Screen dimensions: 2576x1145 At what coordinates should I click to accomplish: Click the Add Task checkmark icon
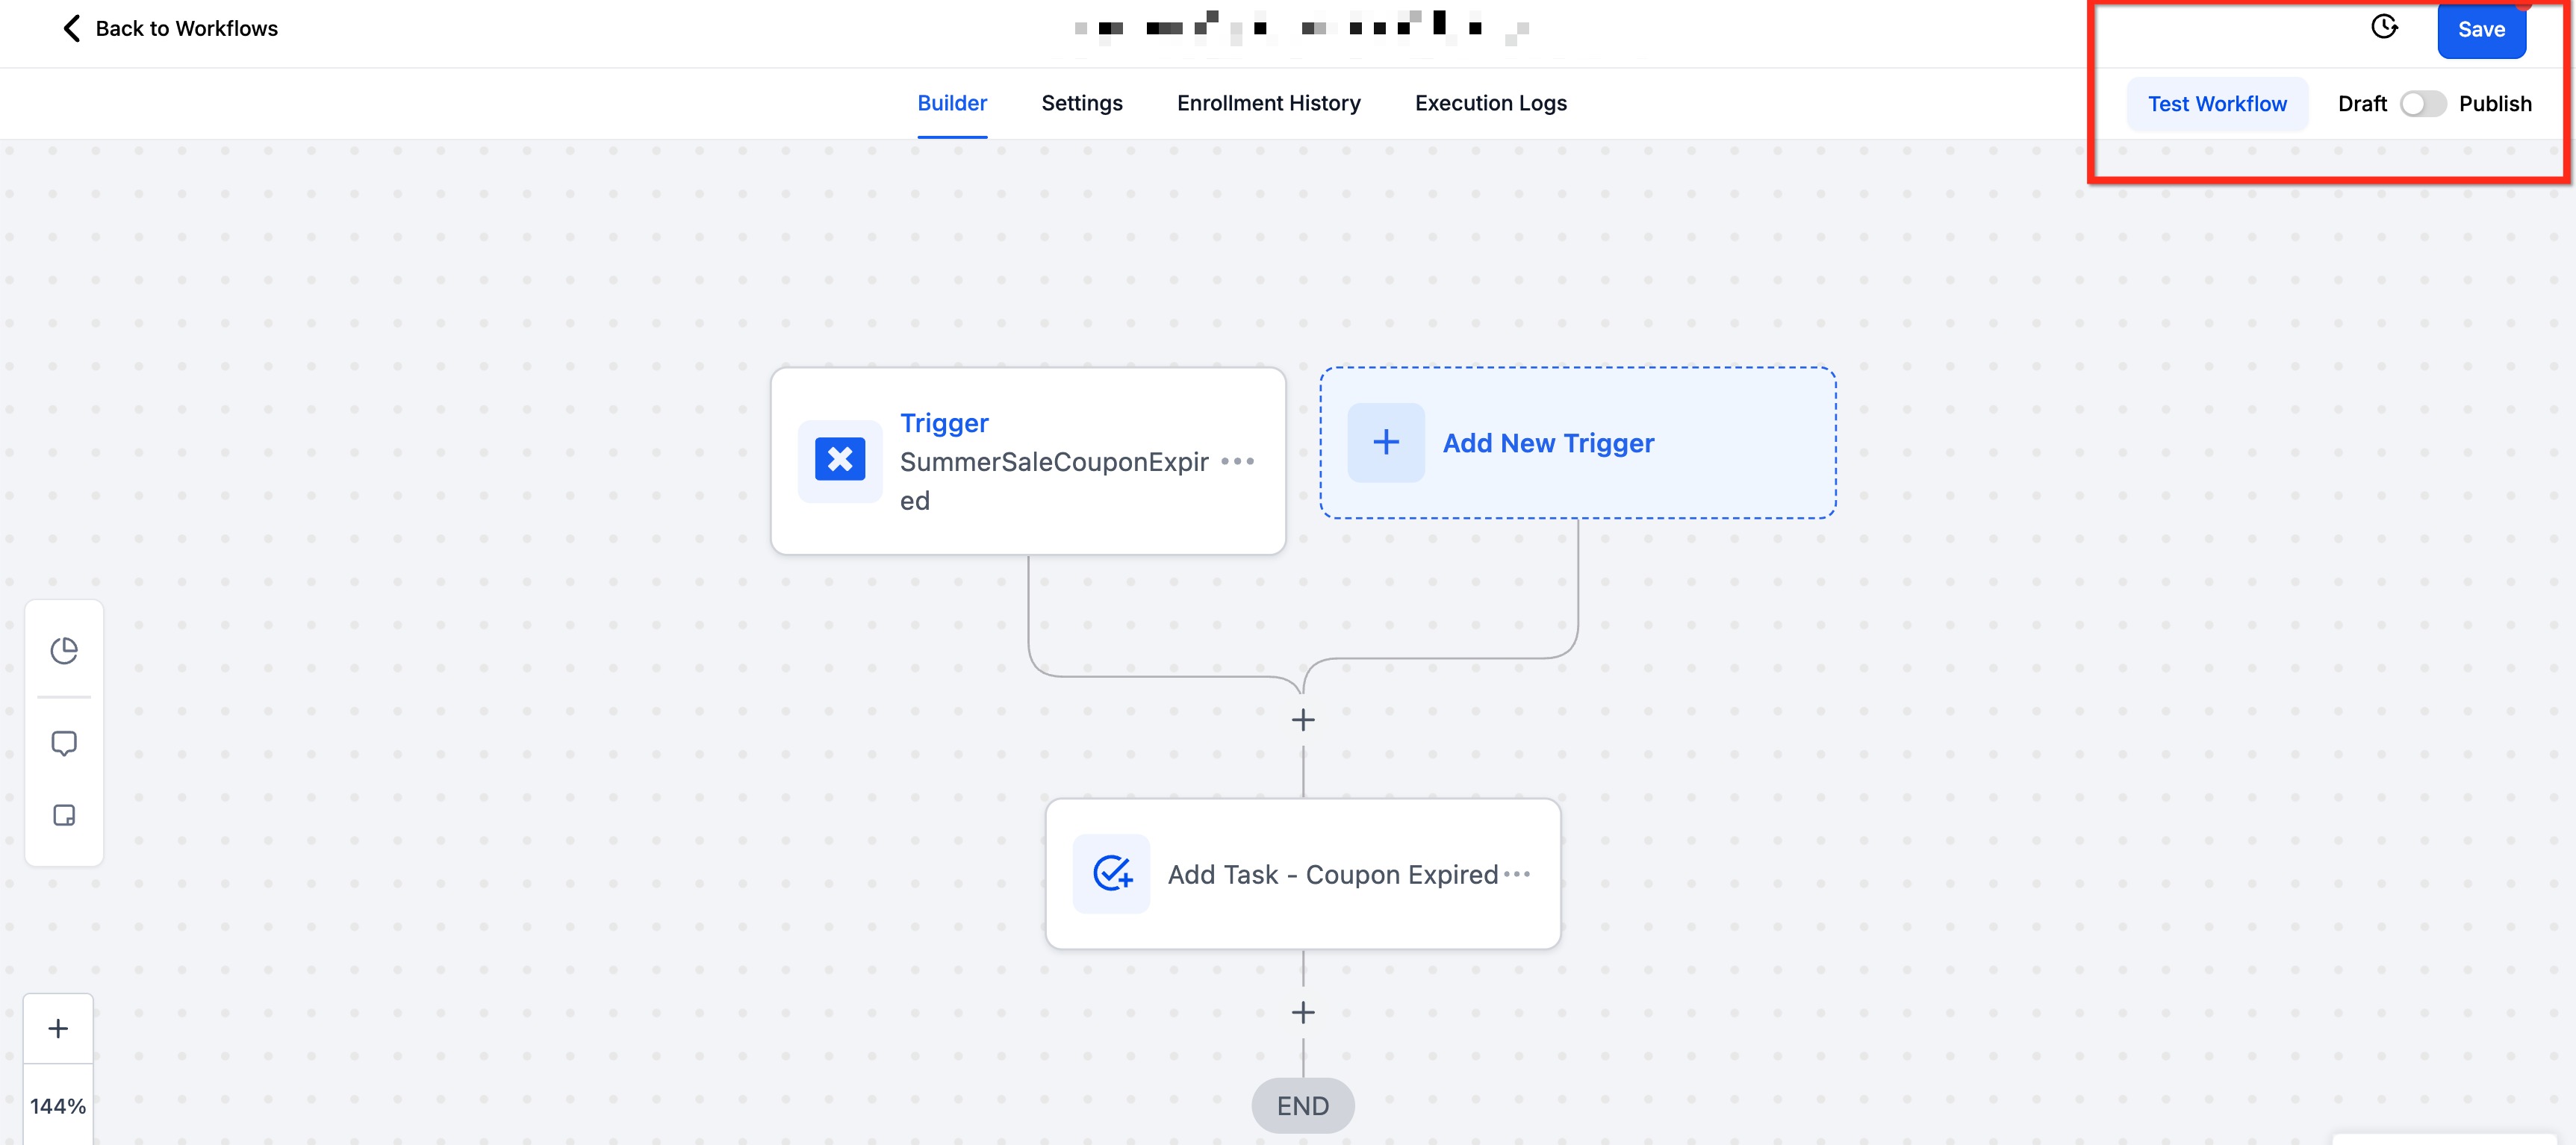pos(1111,874)
